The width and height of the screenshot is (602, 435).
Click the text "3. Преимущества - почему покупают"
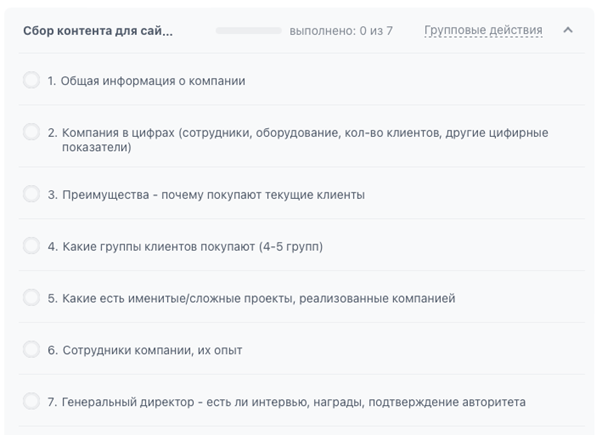(x=206, y=194)
